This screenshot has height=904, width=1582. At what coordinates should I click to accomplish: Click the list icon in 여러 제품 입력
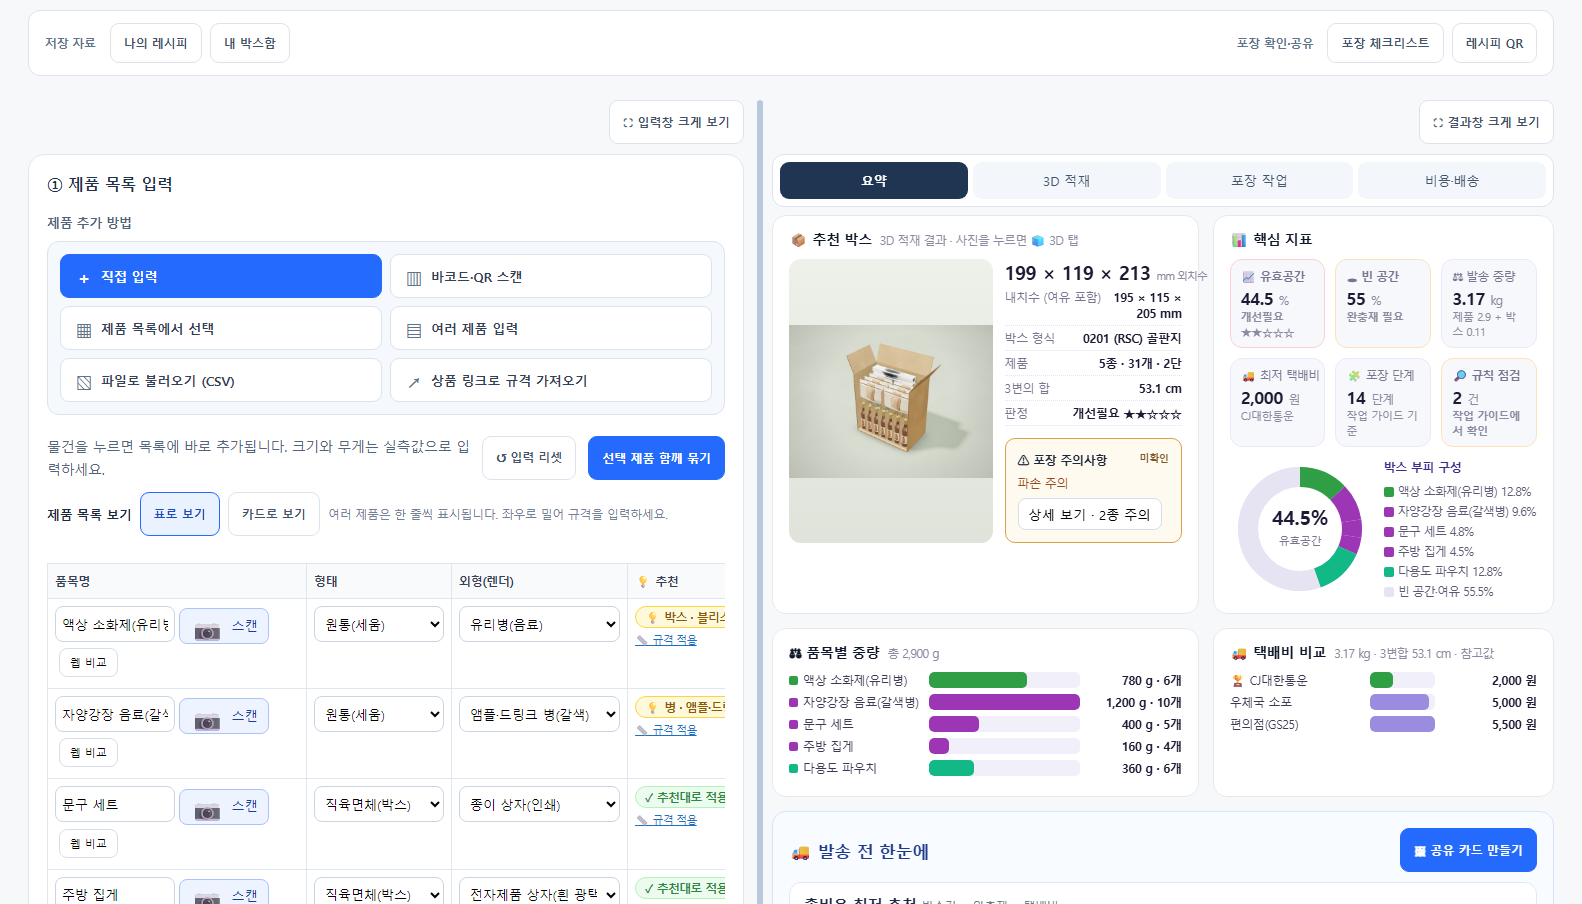tap(414, 330)
